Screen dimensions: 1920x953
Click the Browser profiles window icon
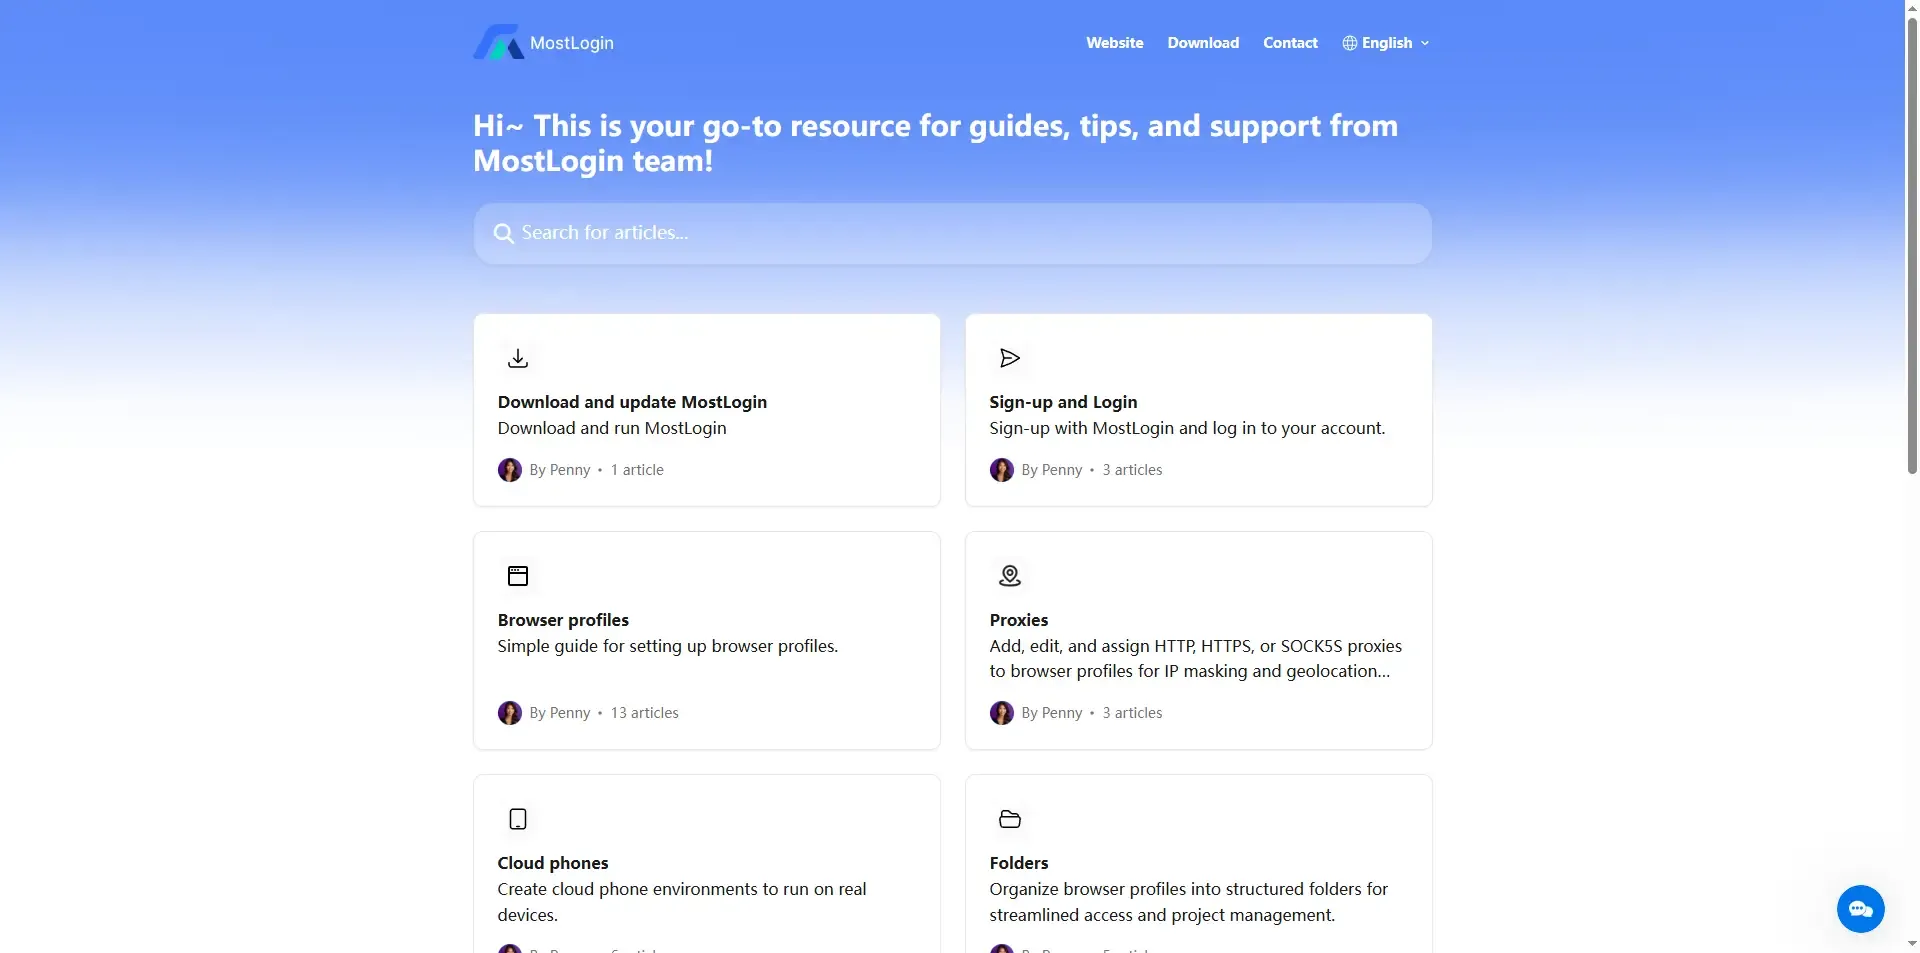pyautogui.click(x=518, y=576)
